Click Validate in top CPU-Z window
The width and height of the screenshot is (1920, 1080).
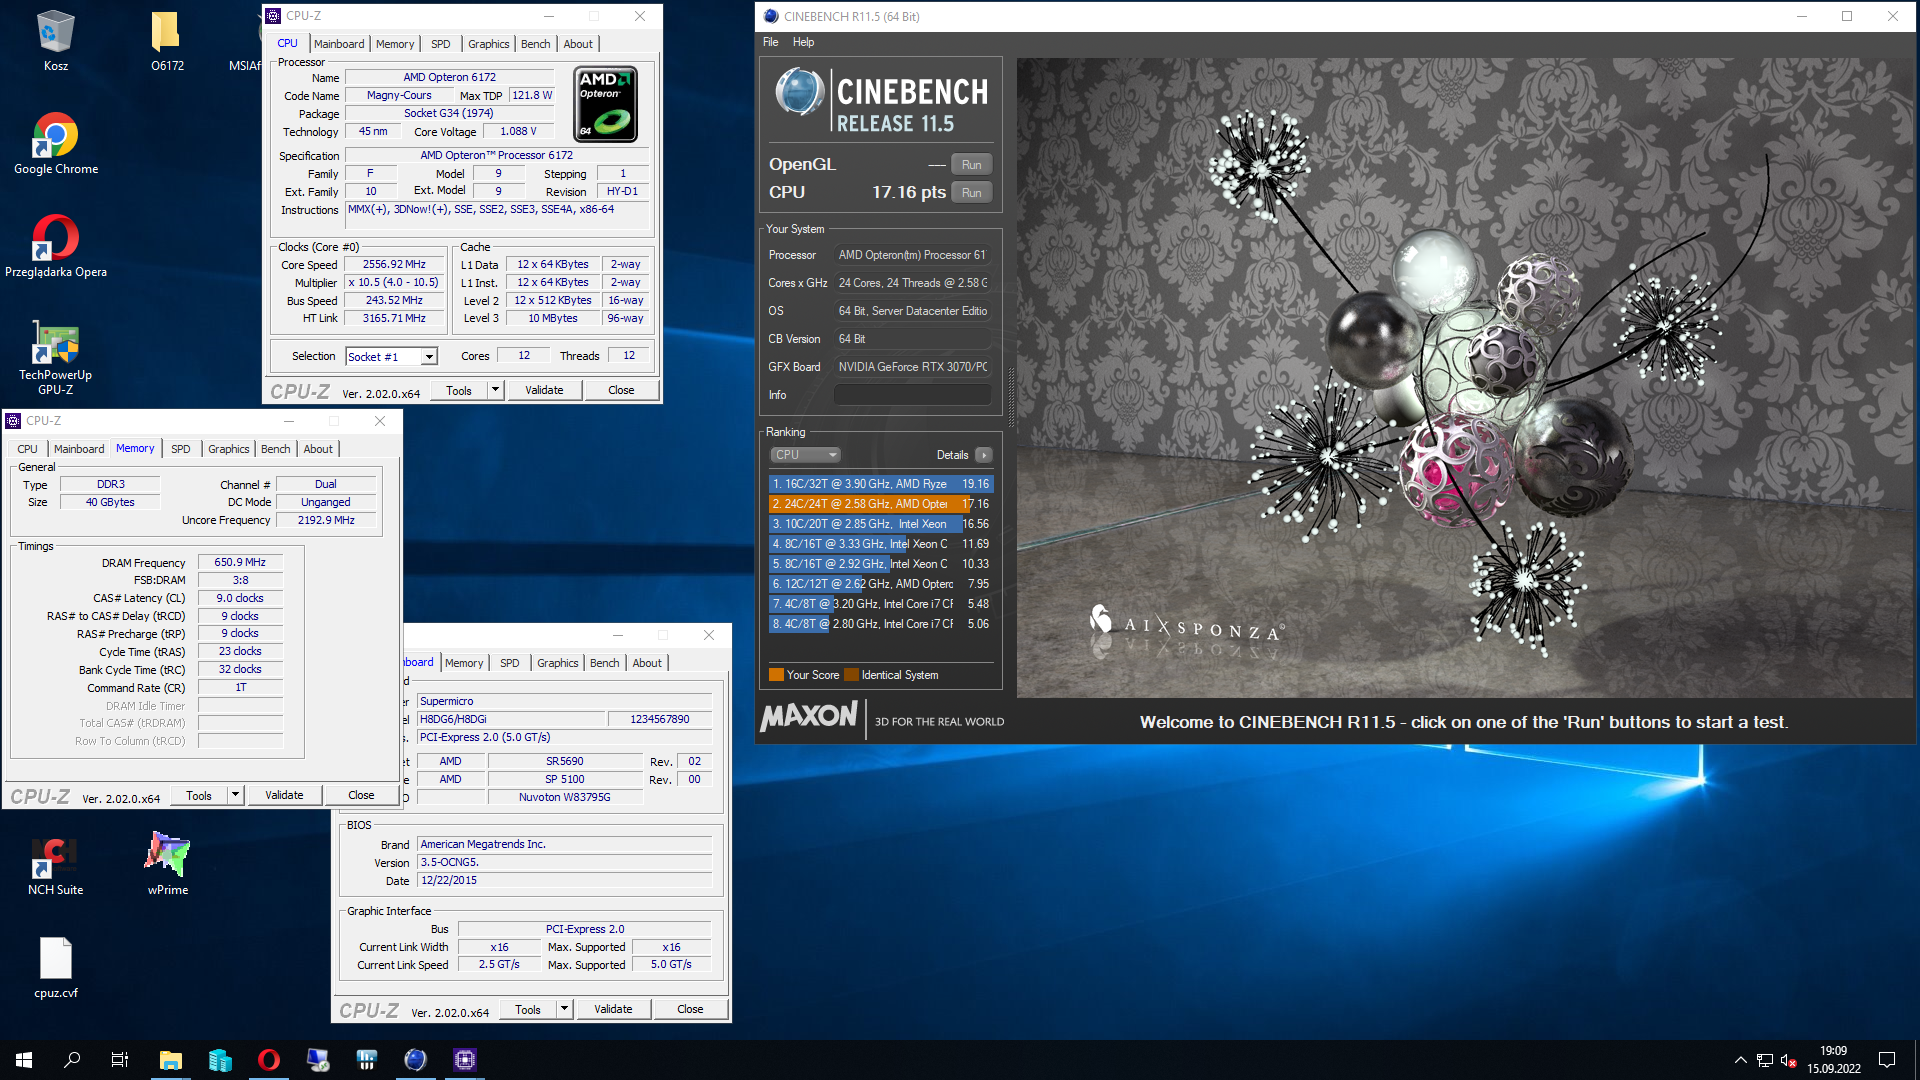(x=544, y=390)
